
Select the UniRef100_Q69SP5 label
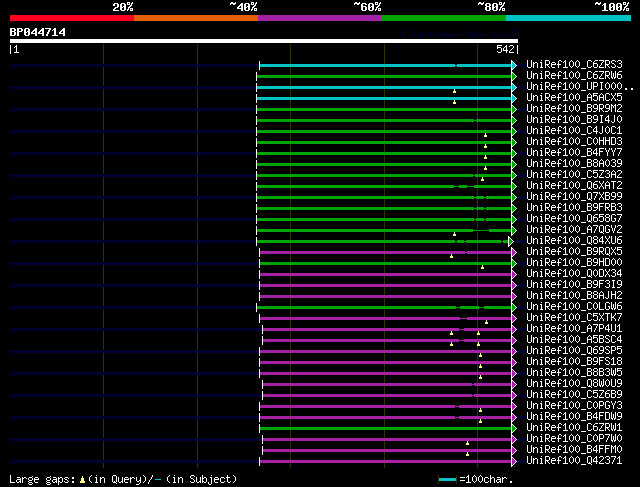tap(574, 351)
